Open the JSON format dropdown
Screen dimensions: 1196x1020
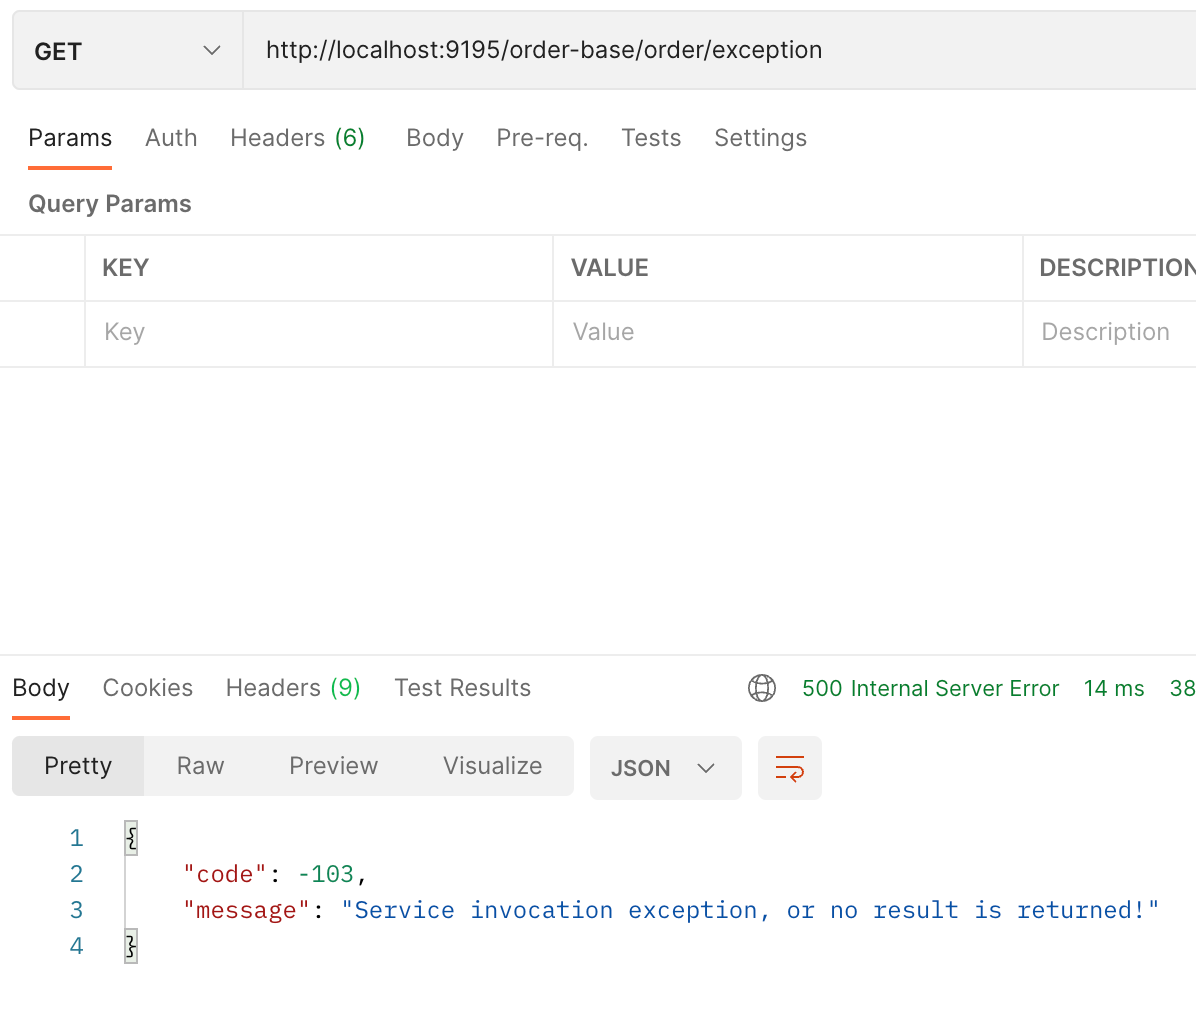tap(665, 767)
